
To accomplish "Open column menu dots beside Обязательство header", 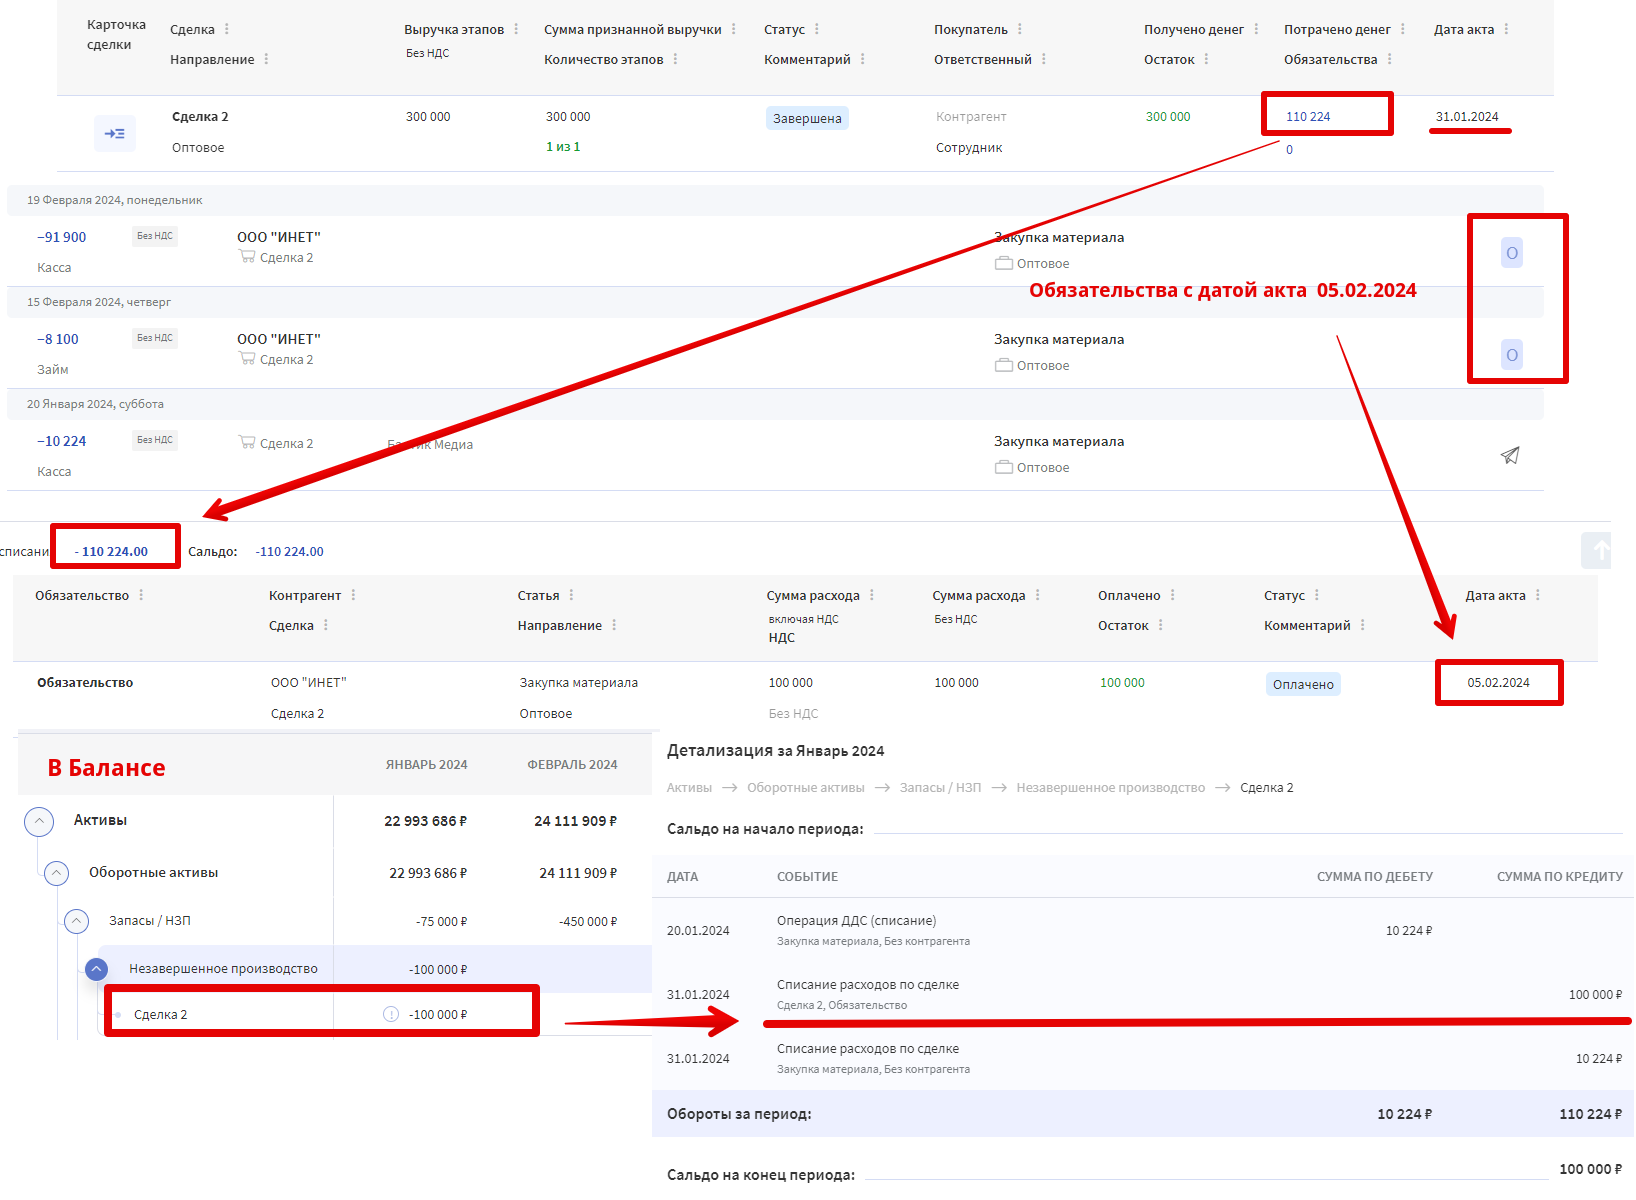I will pos(141,595).
